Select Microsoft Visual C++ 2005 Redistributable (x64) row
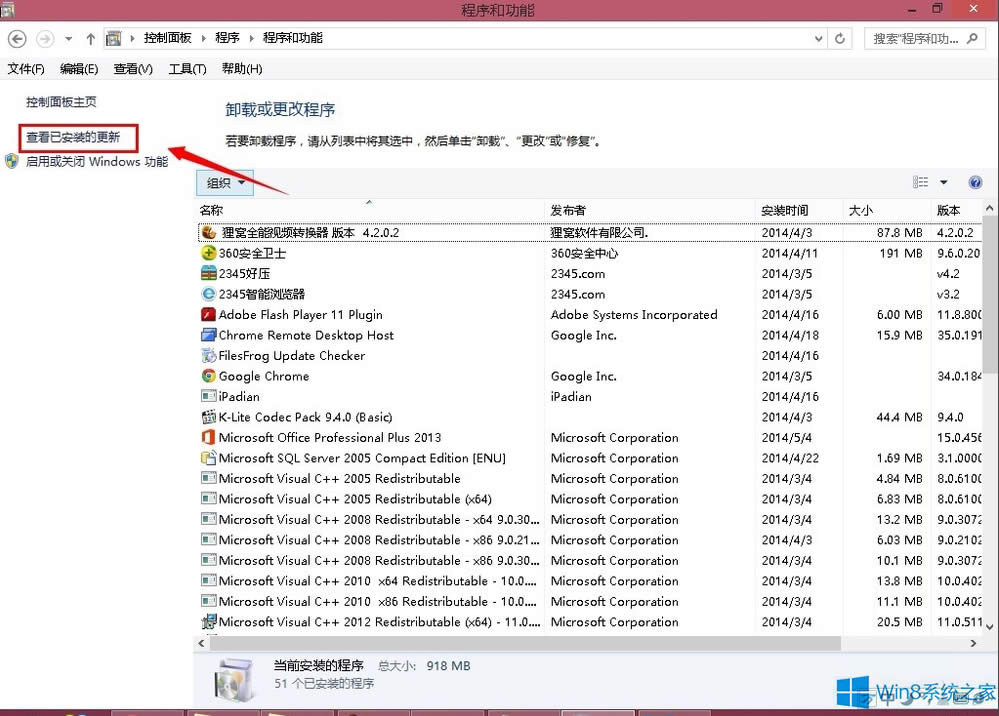Screen dimensions: 999x716 591,499
